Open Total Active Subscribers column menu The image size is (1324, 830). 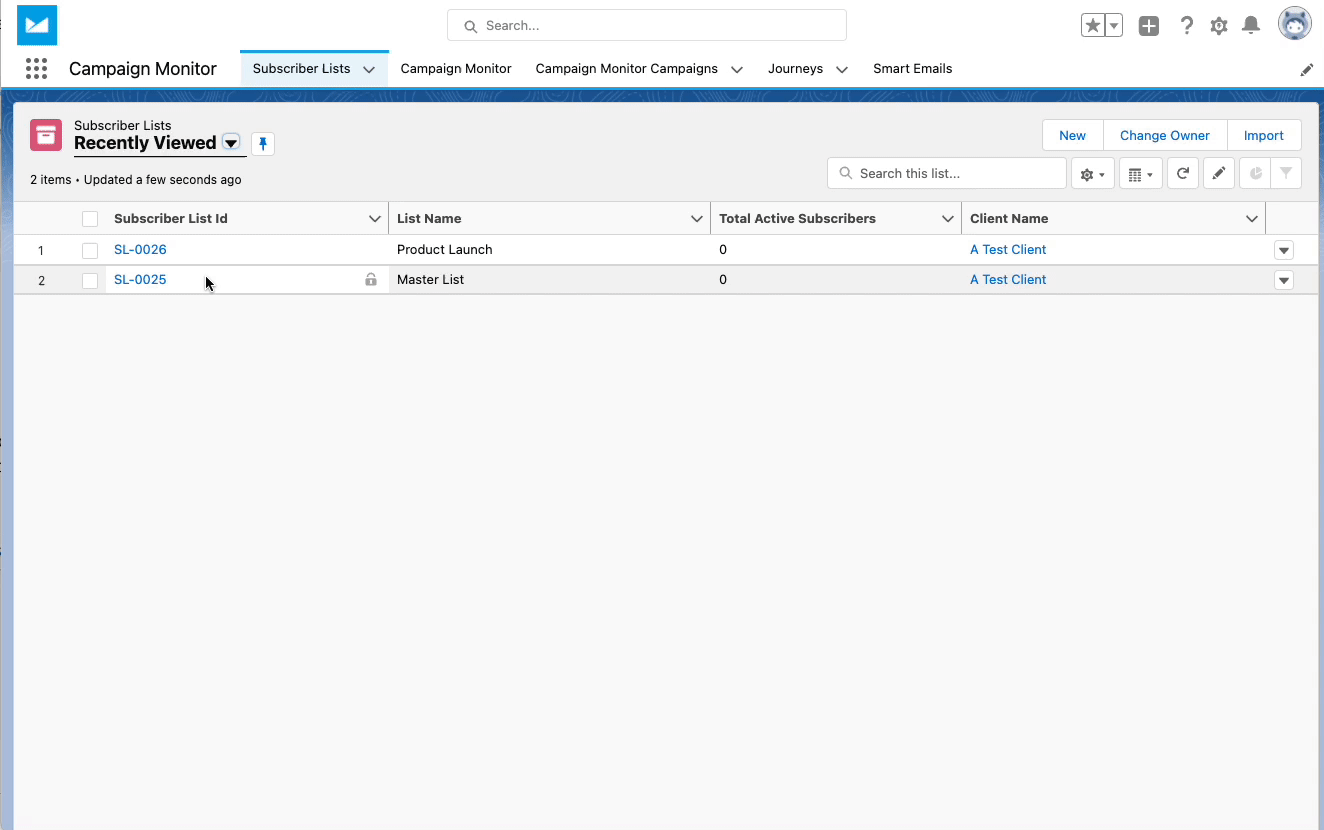point(948,219)
